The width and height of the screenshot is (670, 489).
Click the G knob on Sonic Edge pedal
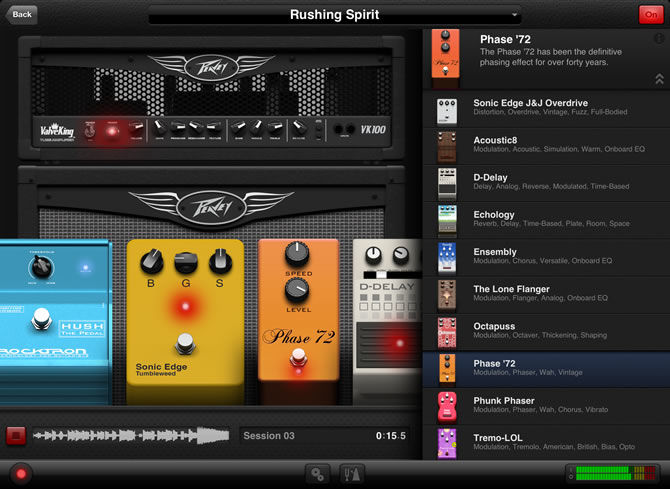185,262
